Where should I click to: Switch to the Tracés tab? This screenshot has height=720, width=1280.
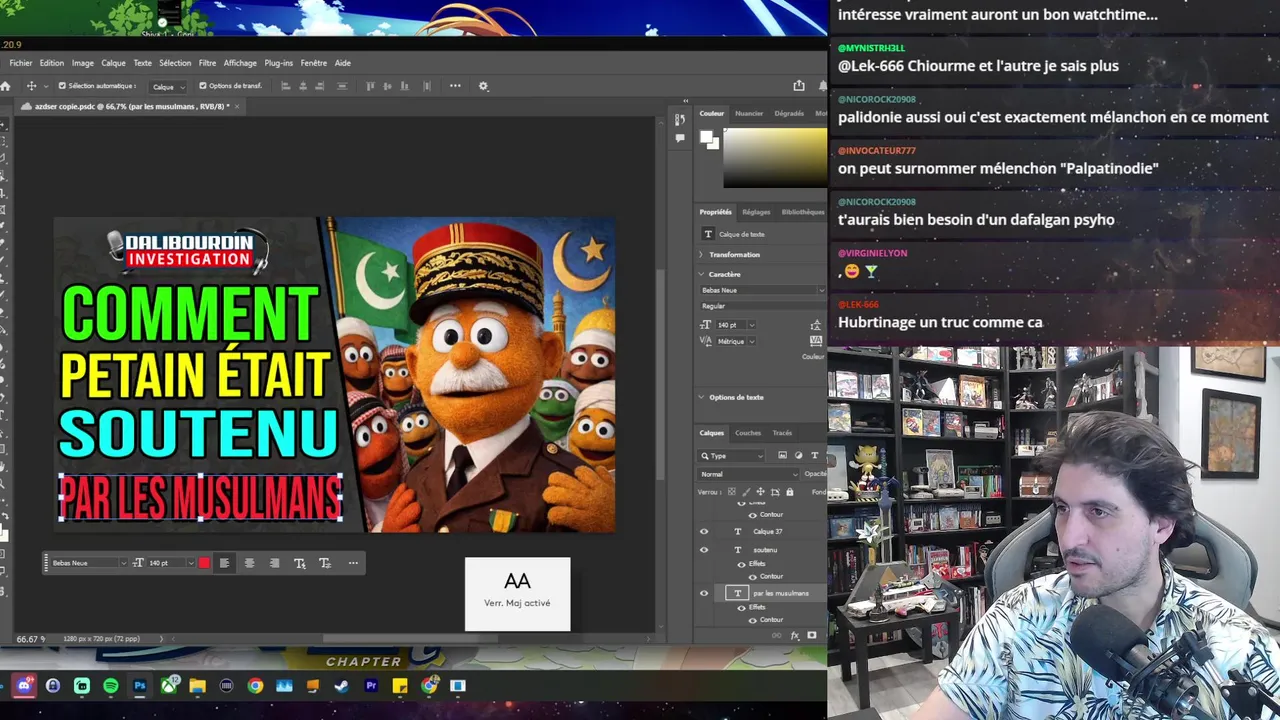(782, 433)
